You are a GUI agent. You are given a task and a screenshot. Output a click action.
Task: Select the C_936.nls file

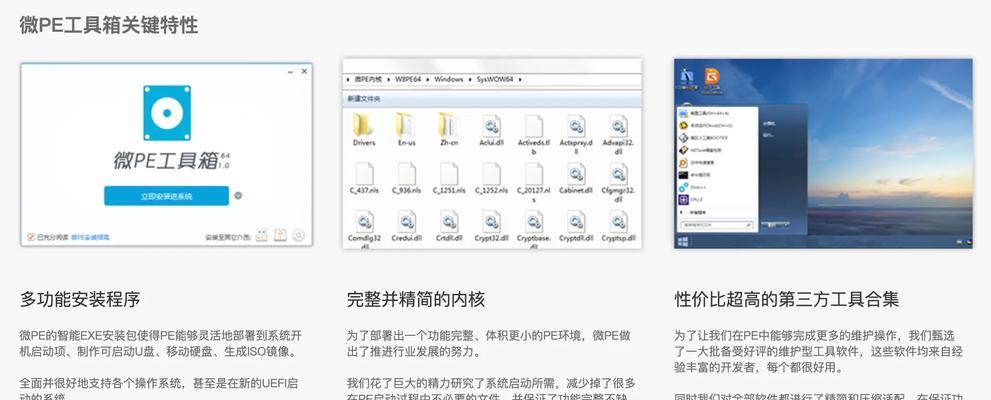406,178
